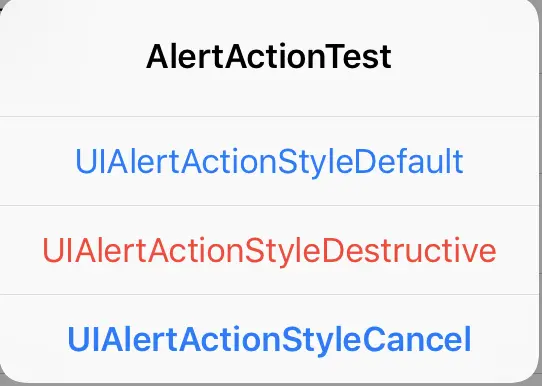
Task: Click the action ending in Destructive
Action: coord(269,250)
